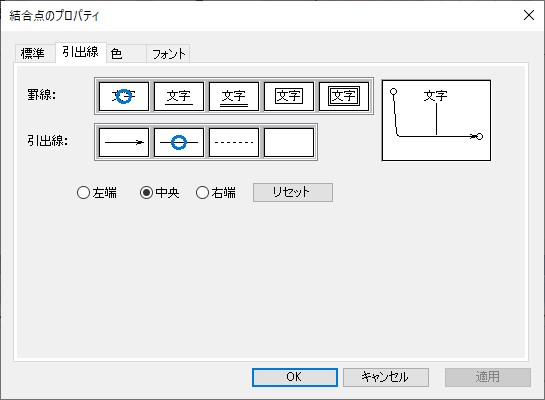The width and height of the screenshot is (545, 400).
Task: Confirm with the OK button
Action: (x=295, y=377)
